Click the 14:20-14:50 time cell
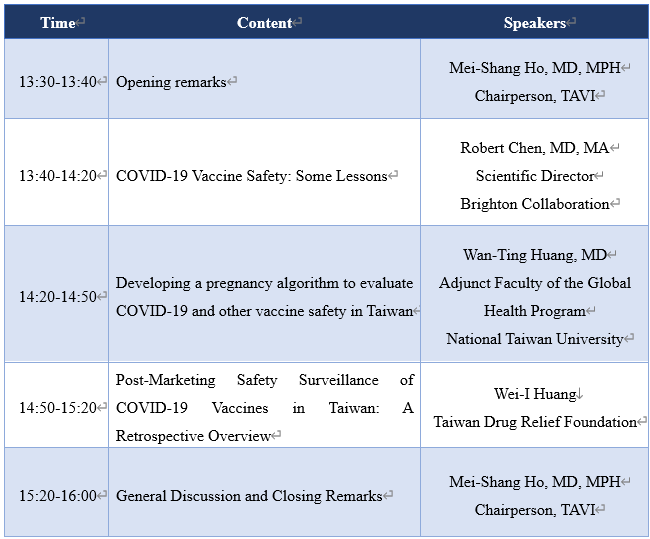650x539 pixels. pyautogui.click(x=57, y=297)
